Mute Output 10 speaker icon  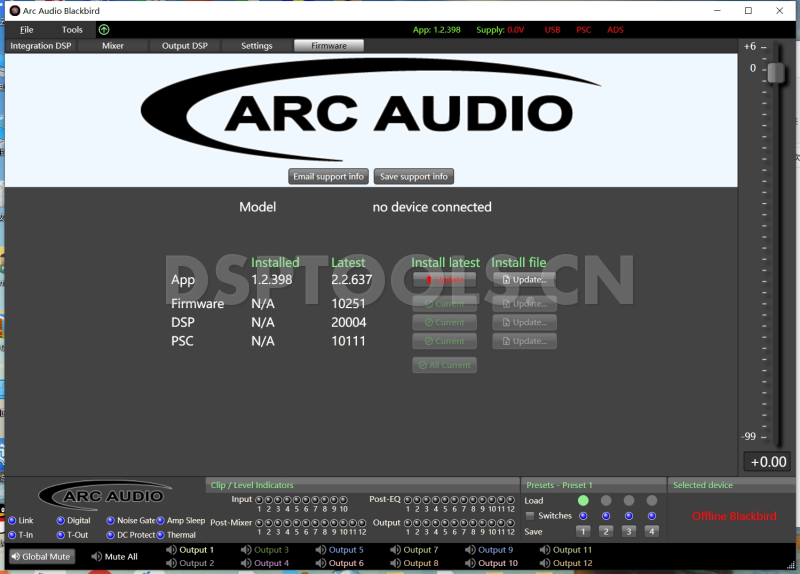(470, 563)
